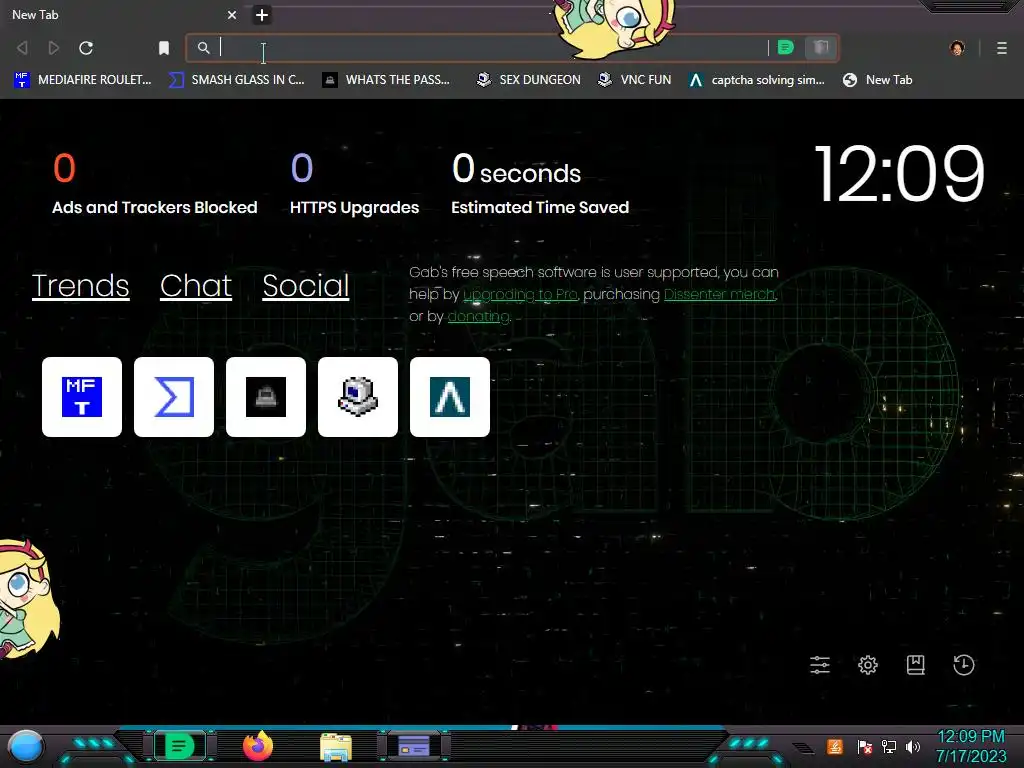Open the Start orb on the taskbar
1024x768 pixels.
[x=26, y=746]
